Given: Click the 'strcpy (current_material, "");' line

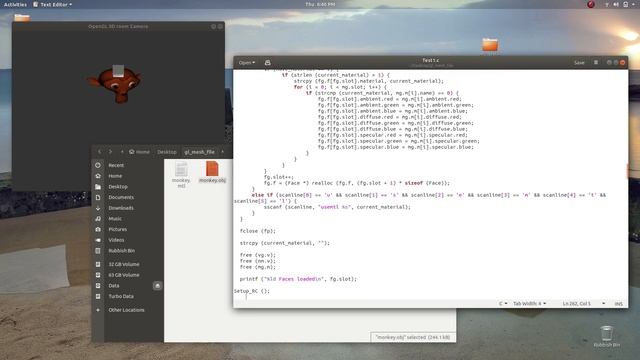Looking at the screenshot, I should (x=284, y=243).
